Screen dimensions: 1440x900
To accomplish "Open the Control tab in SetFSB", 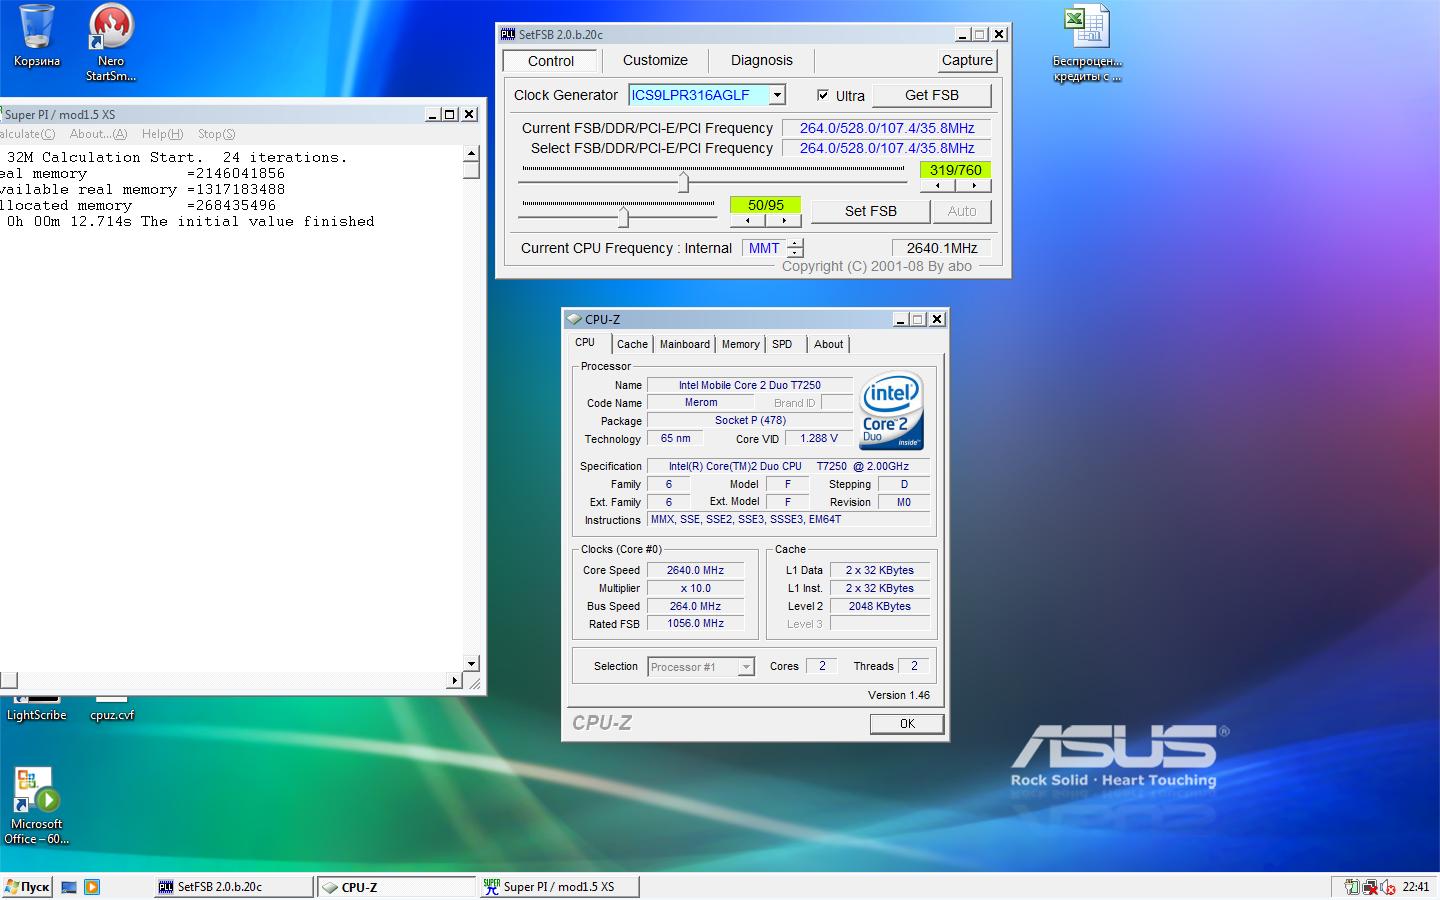I will click(551, 61).
